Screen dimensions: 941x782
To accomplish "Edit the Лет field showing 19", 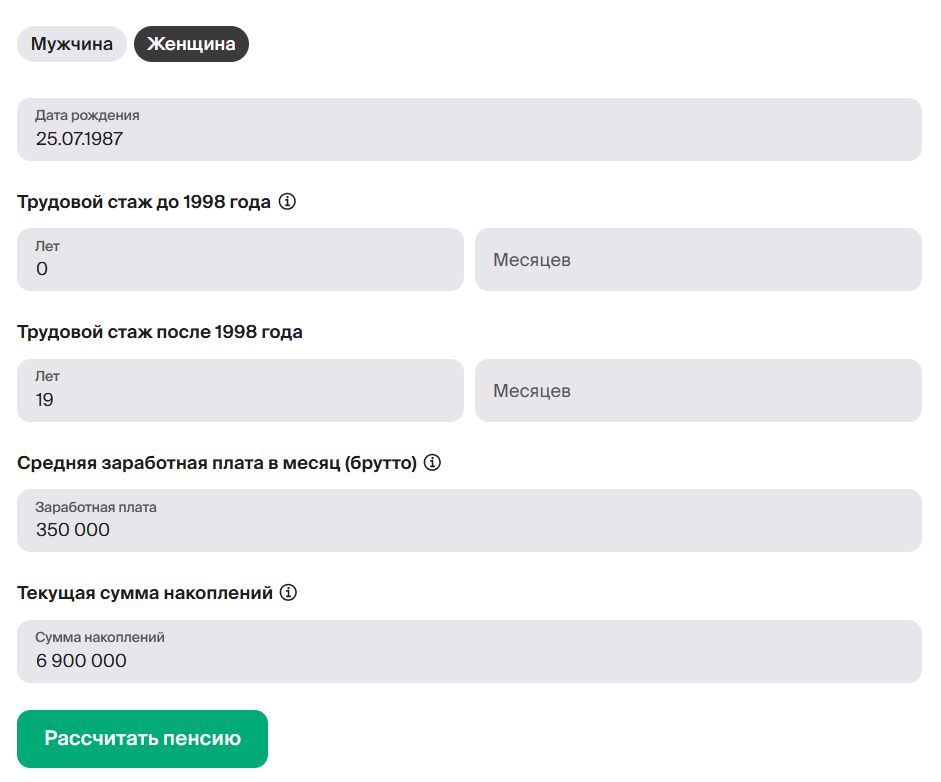I will pos(240,391).
